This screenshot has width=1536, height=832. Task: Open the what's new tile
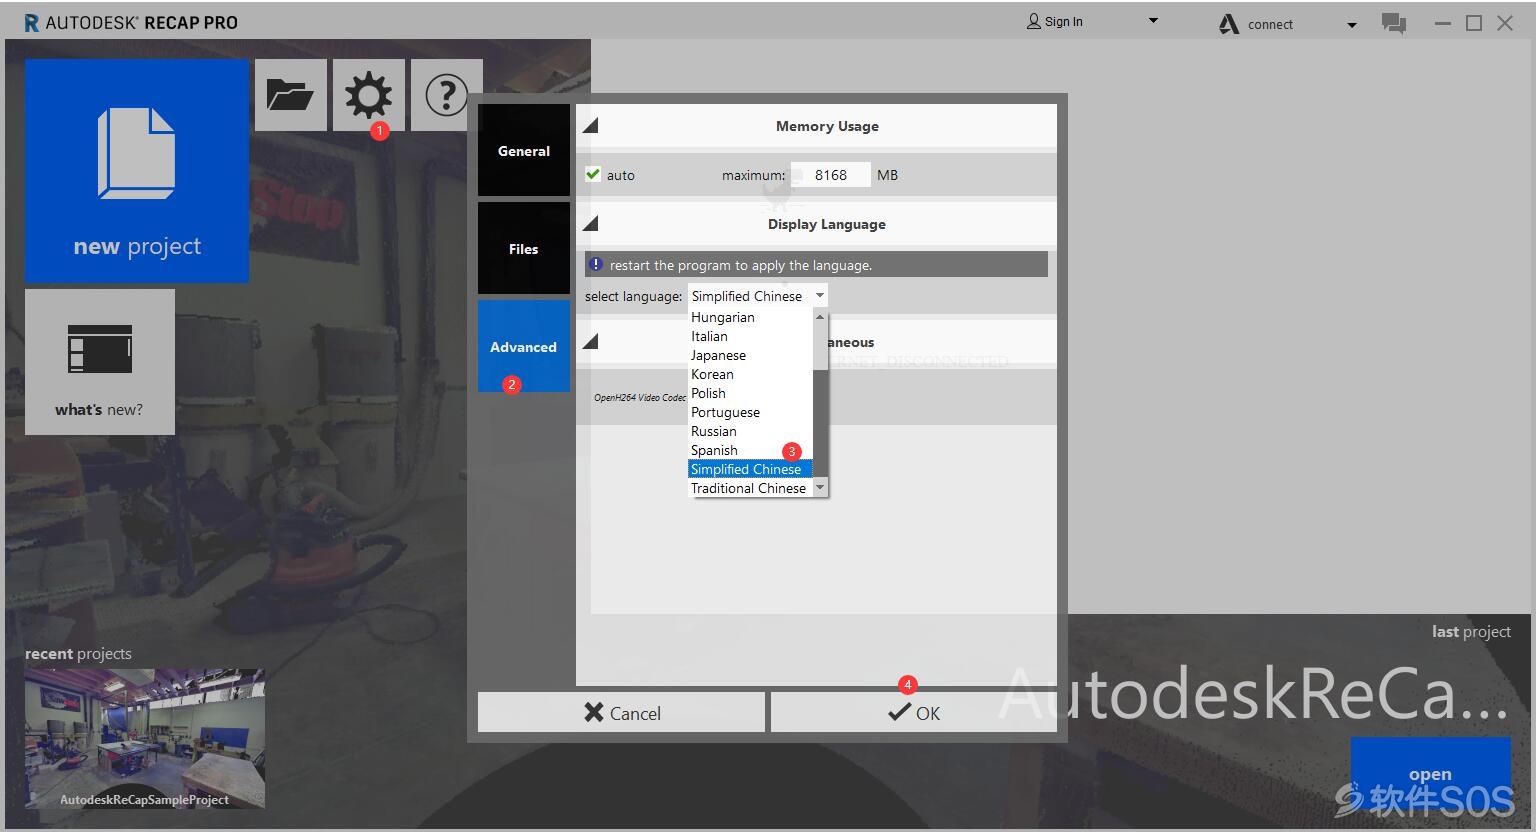[100, 362]
